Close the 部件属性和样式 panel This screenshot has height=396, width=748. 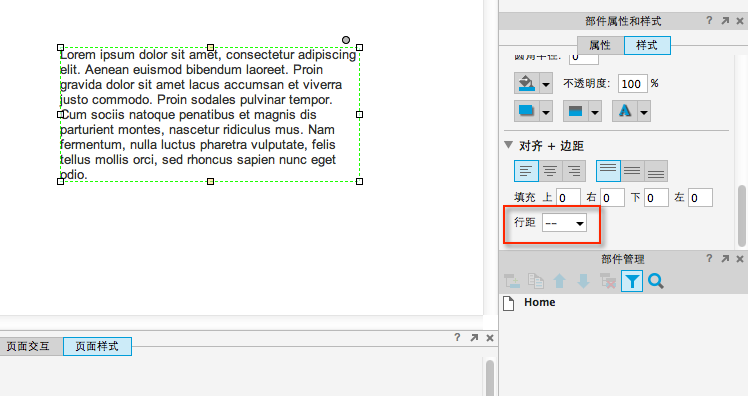point(740,21)
